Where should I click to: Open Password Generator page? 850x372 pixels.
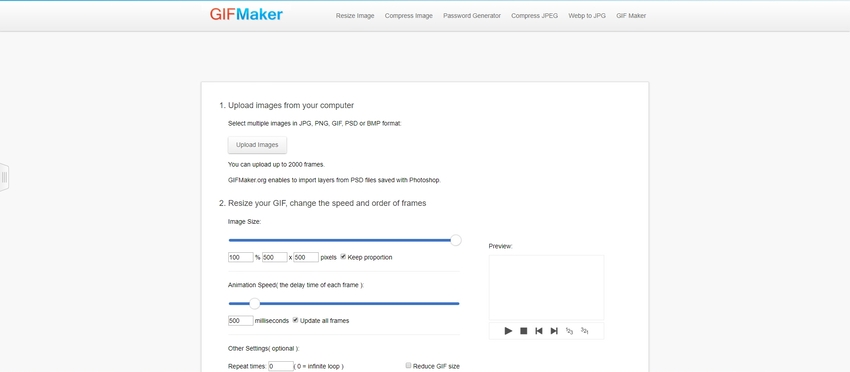(472, 16)
